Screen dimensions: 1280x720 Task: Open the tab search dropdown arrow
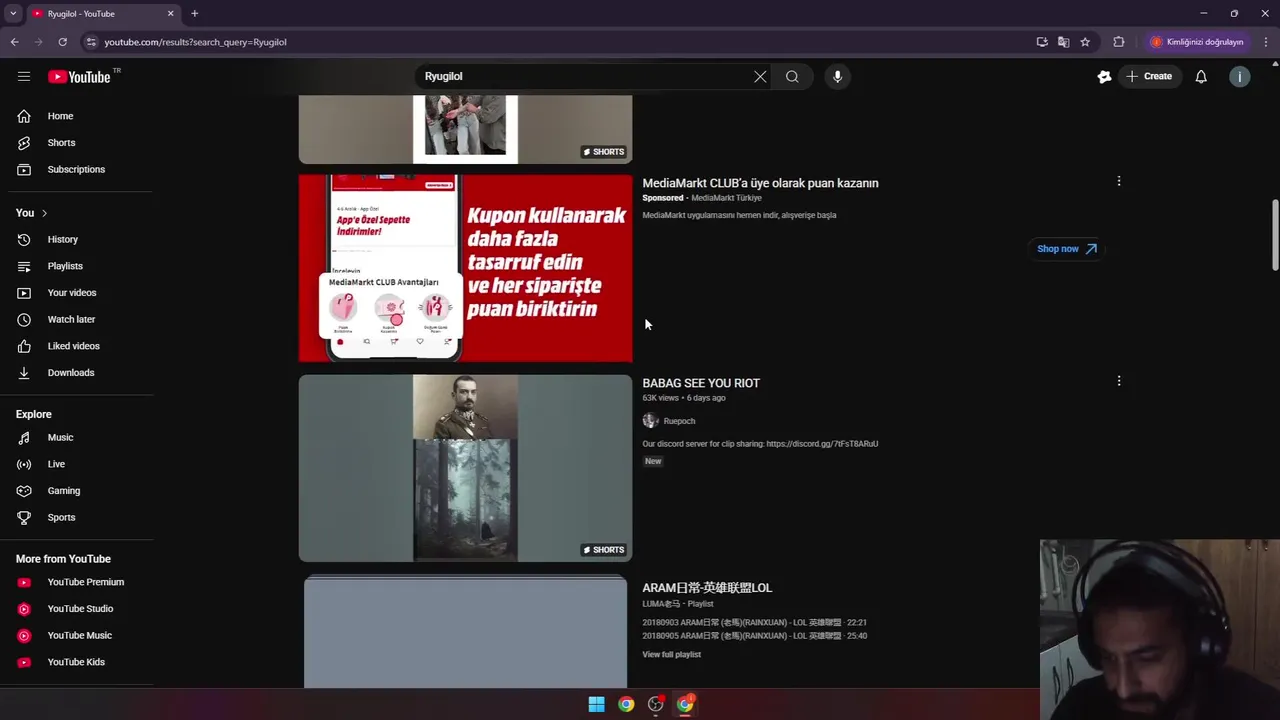pos(13,13)
